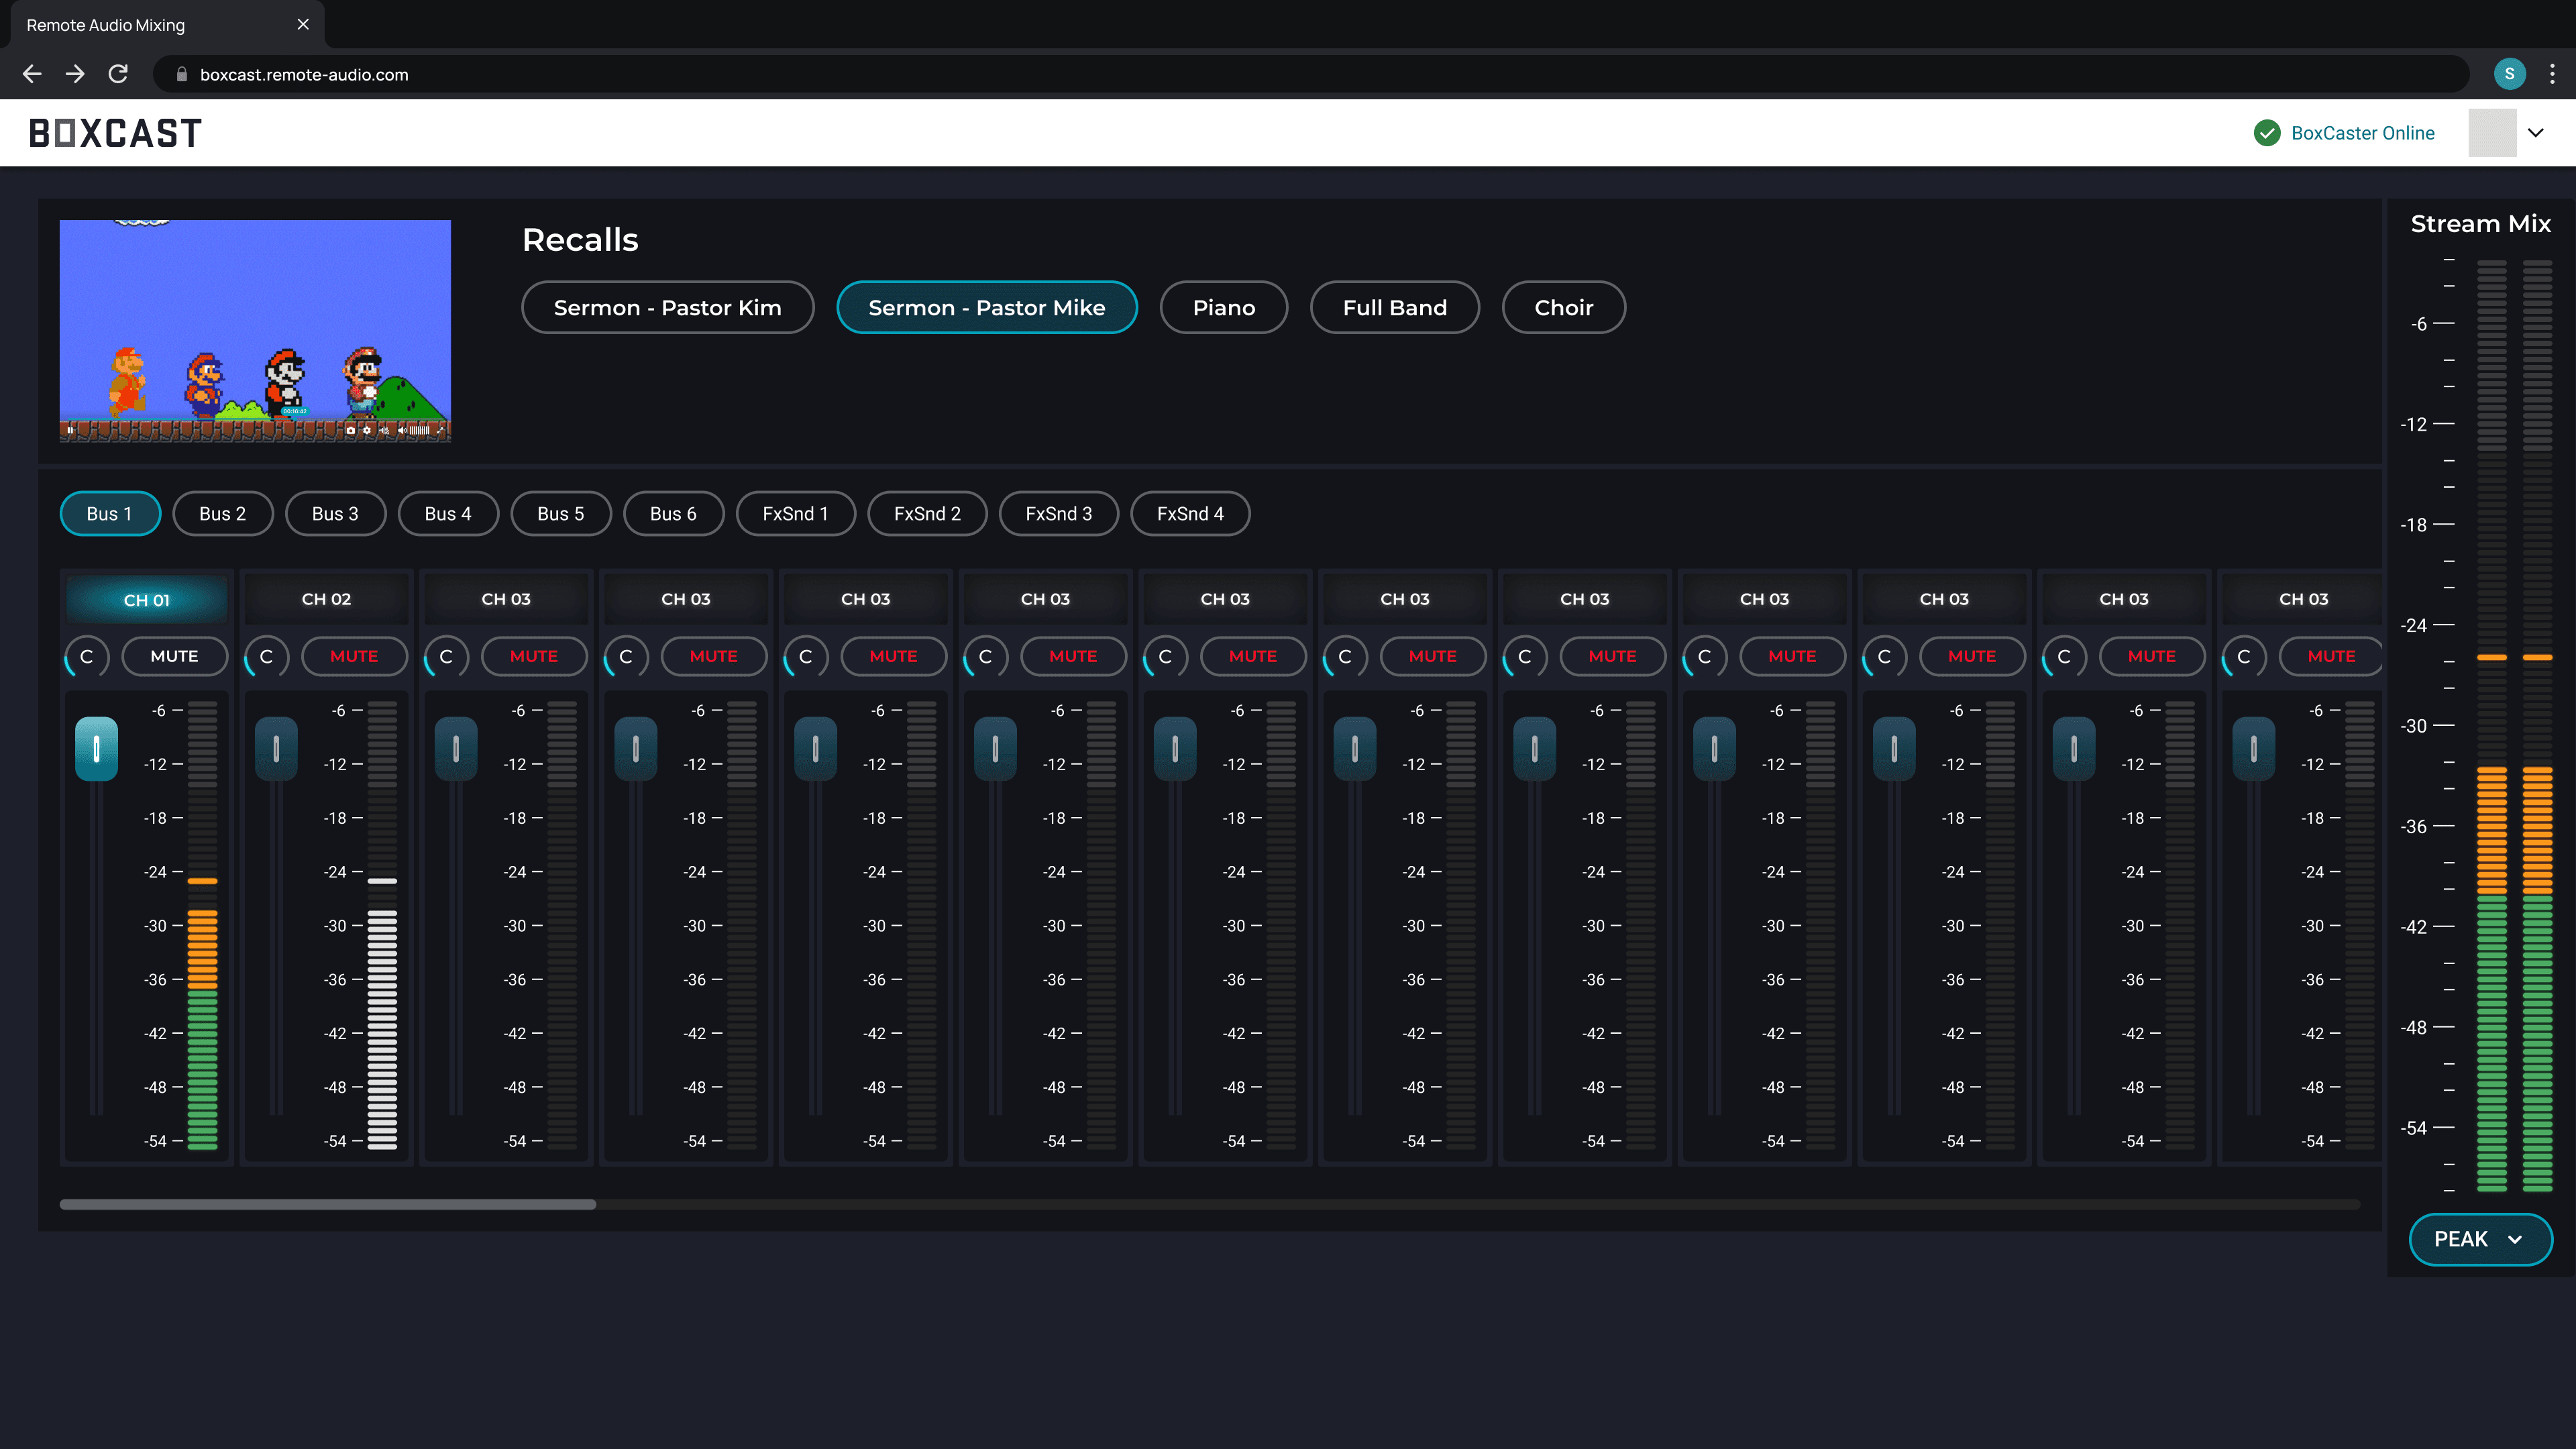The image size is (2576, 1449).
Task: Click the speaker volume icon in preview
Action: click(402, 430)
